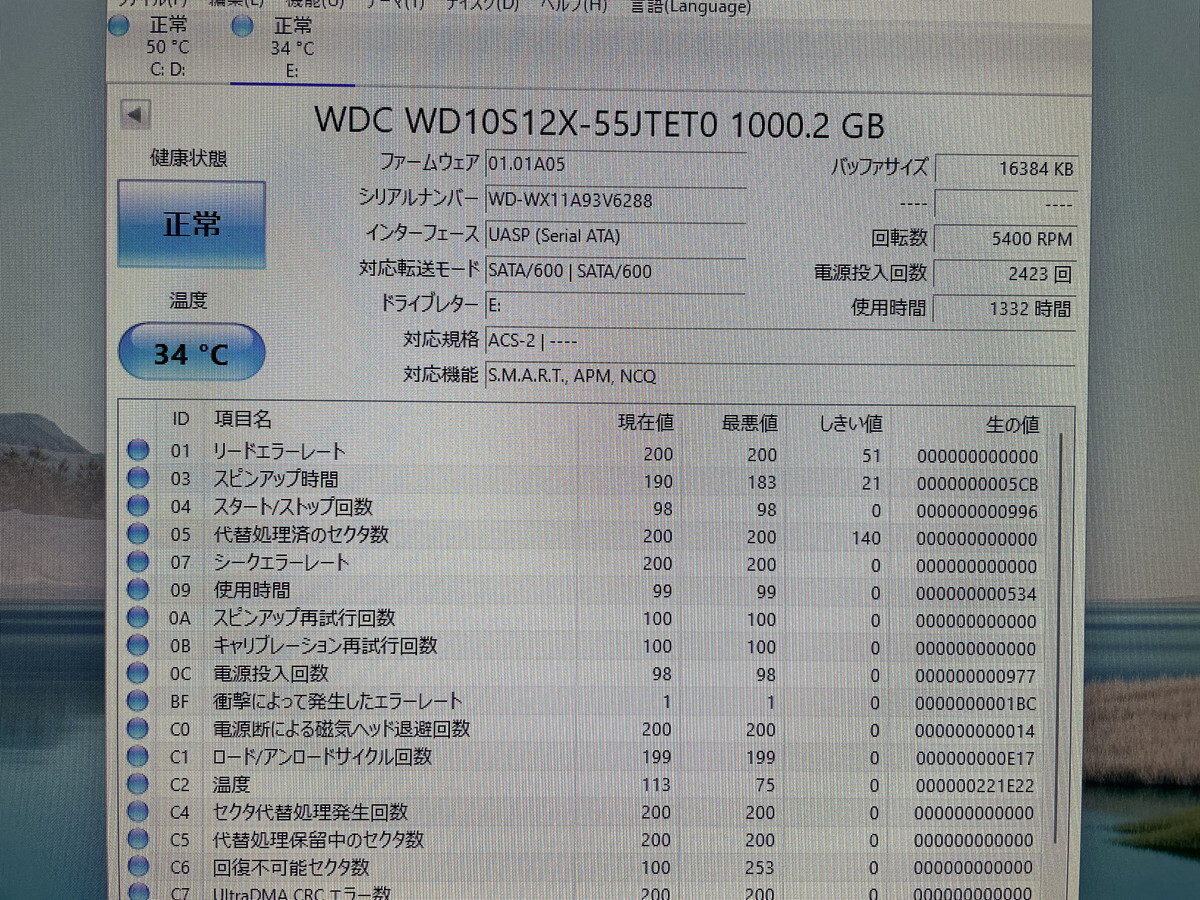The width and height of the screenshot is (1200, 900).
Task: Select the キャリブレーション再試行回数 attribute name
Action: tap(326, 646)
